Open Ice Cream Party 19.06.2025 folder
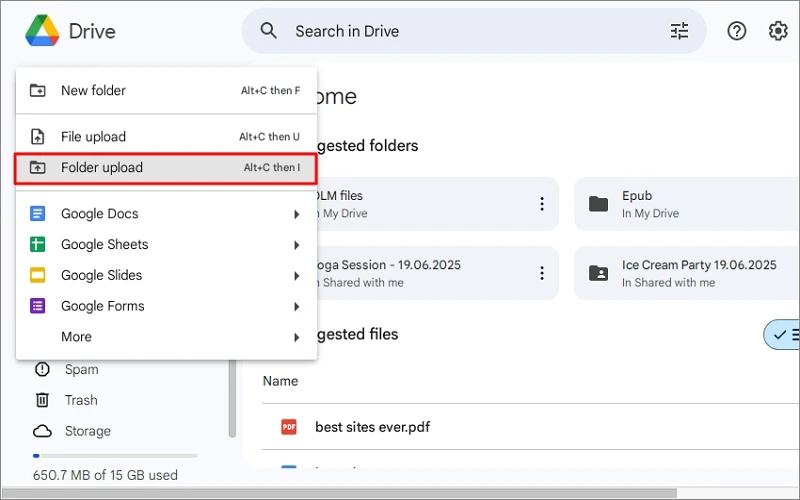 point(687,273)
